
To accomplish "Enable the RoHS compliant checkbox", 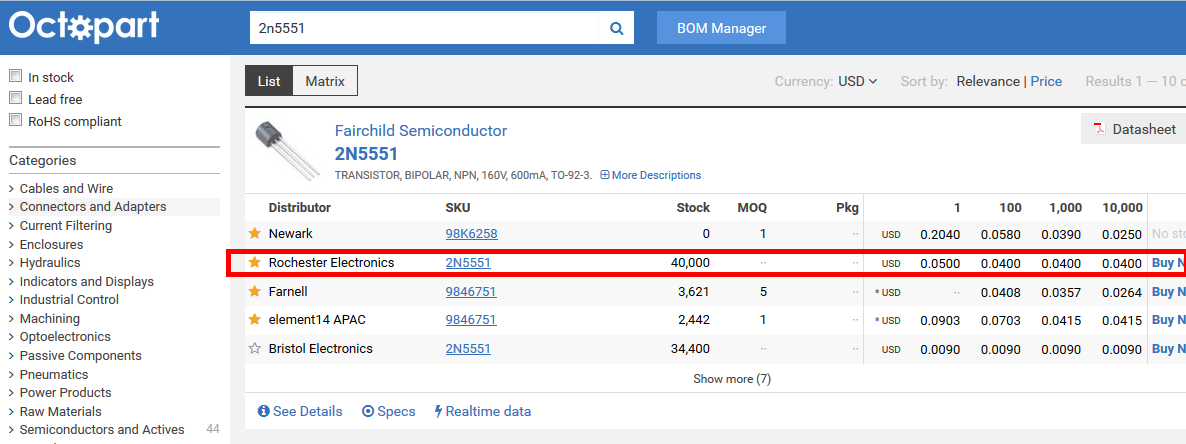I will [x=15, y=120].
